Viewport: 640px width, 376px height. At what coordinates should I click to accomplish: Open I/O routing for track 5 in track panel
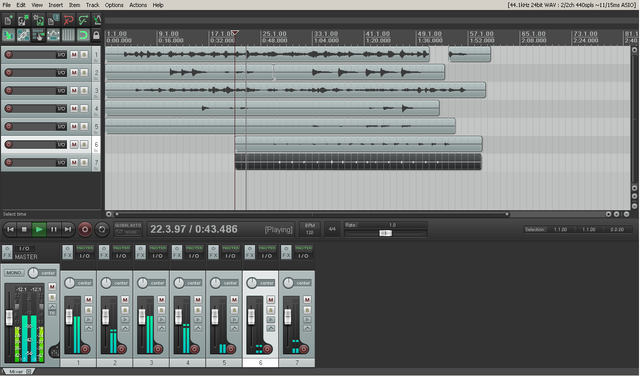61,127
